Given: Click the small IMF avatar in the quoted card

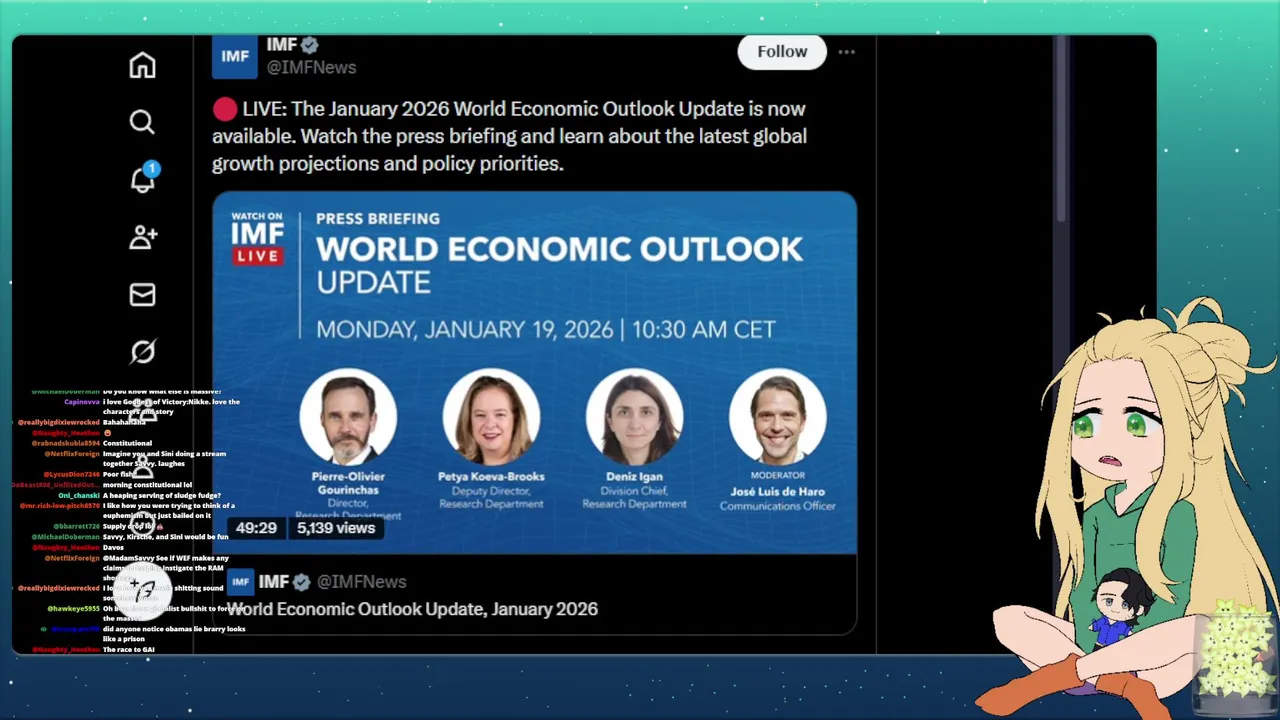Looking at the screenshot, I should pyautogui.click(x=240, y=582).
